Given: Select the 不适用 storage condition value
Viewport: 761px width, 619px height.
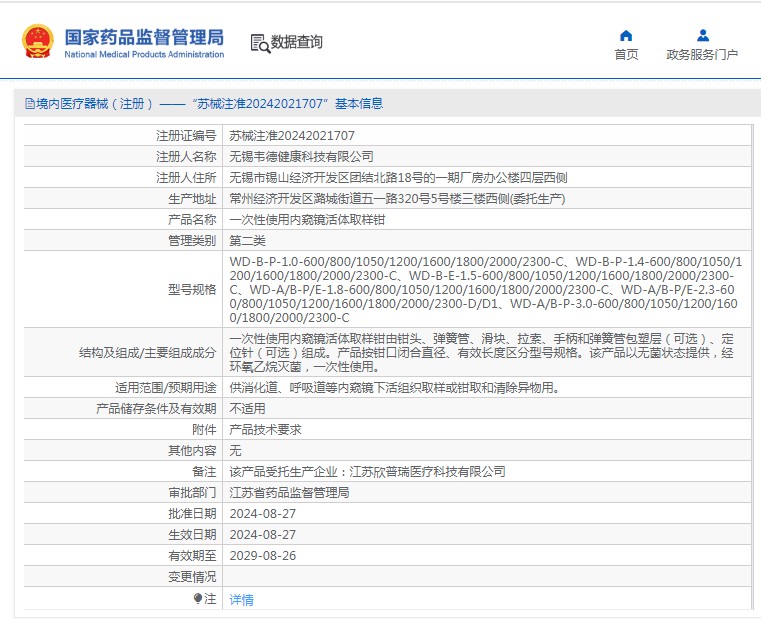Looking at the screenshot, I should [248, 408].
